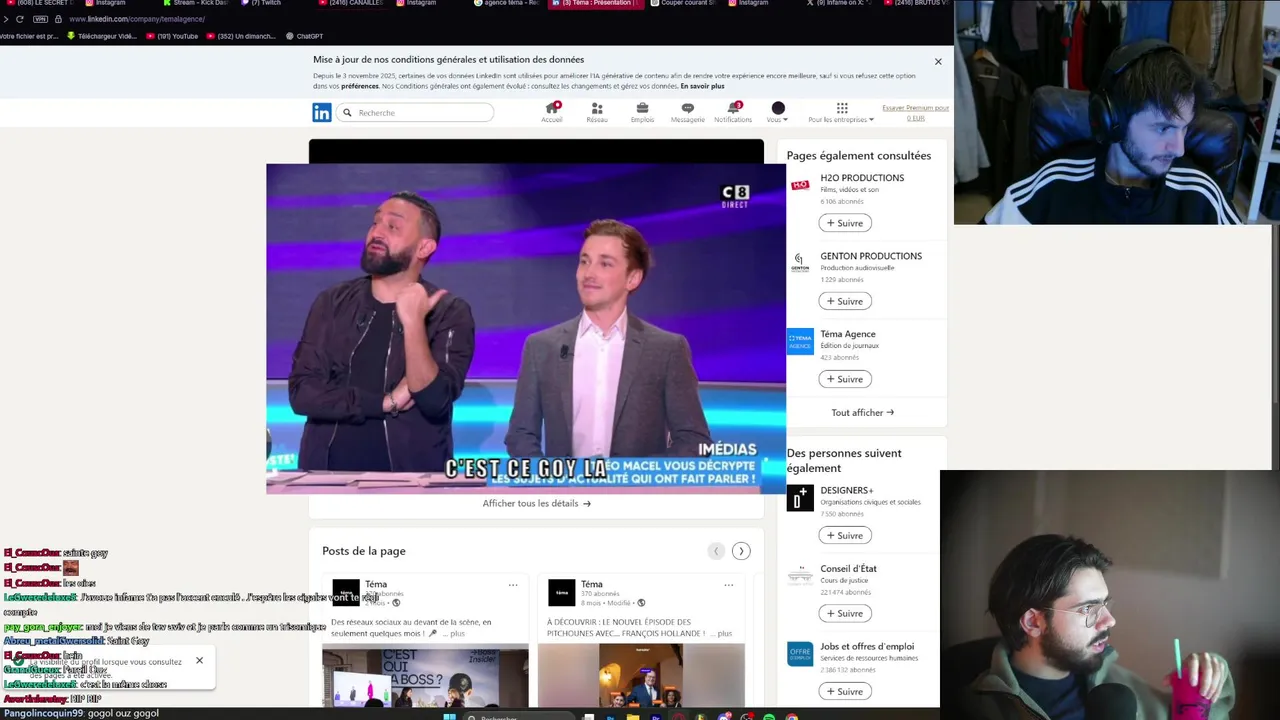
Task: Click Tout afficher link
Action: [862, 412]
